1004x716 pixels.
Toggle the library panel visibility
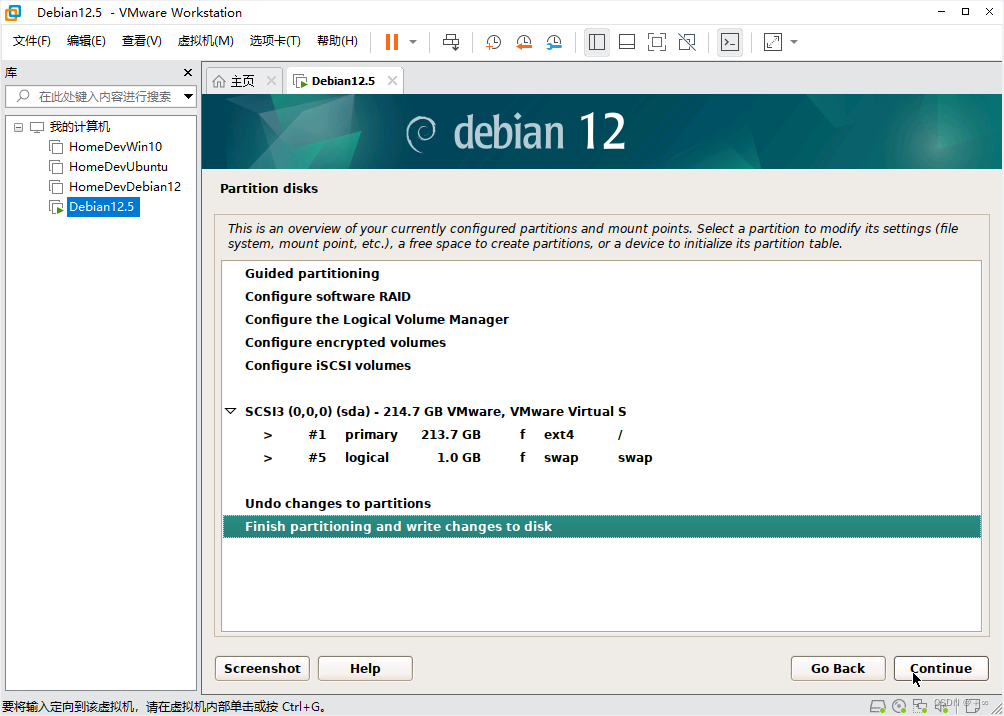coord(596,41)
